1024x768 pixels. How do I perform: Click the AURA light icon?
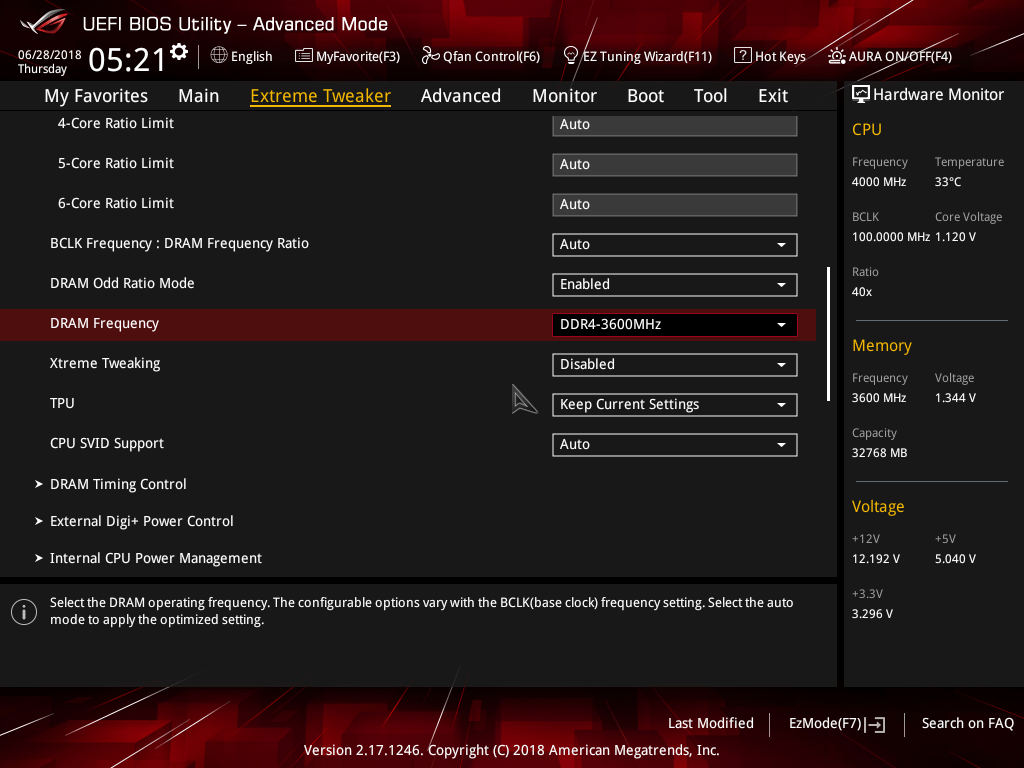(837, 56)
